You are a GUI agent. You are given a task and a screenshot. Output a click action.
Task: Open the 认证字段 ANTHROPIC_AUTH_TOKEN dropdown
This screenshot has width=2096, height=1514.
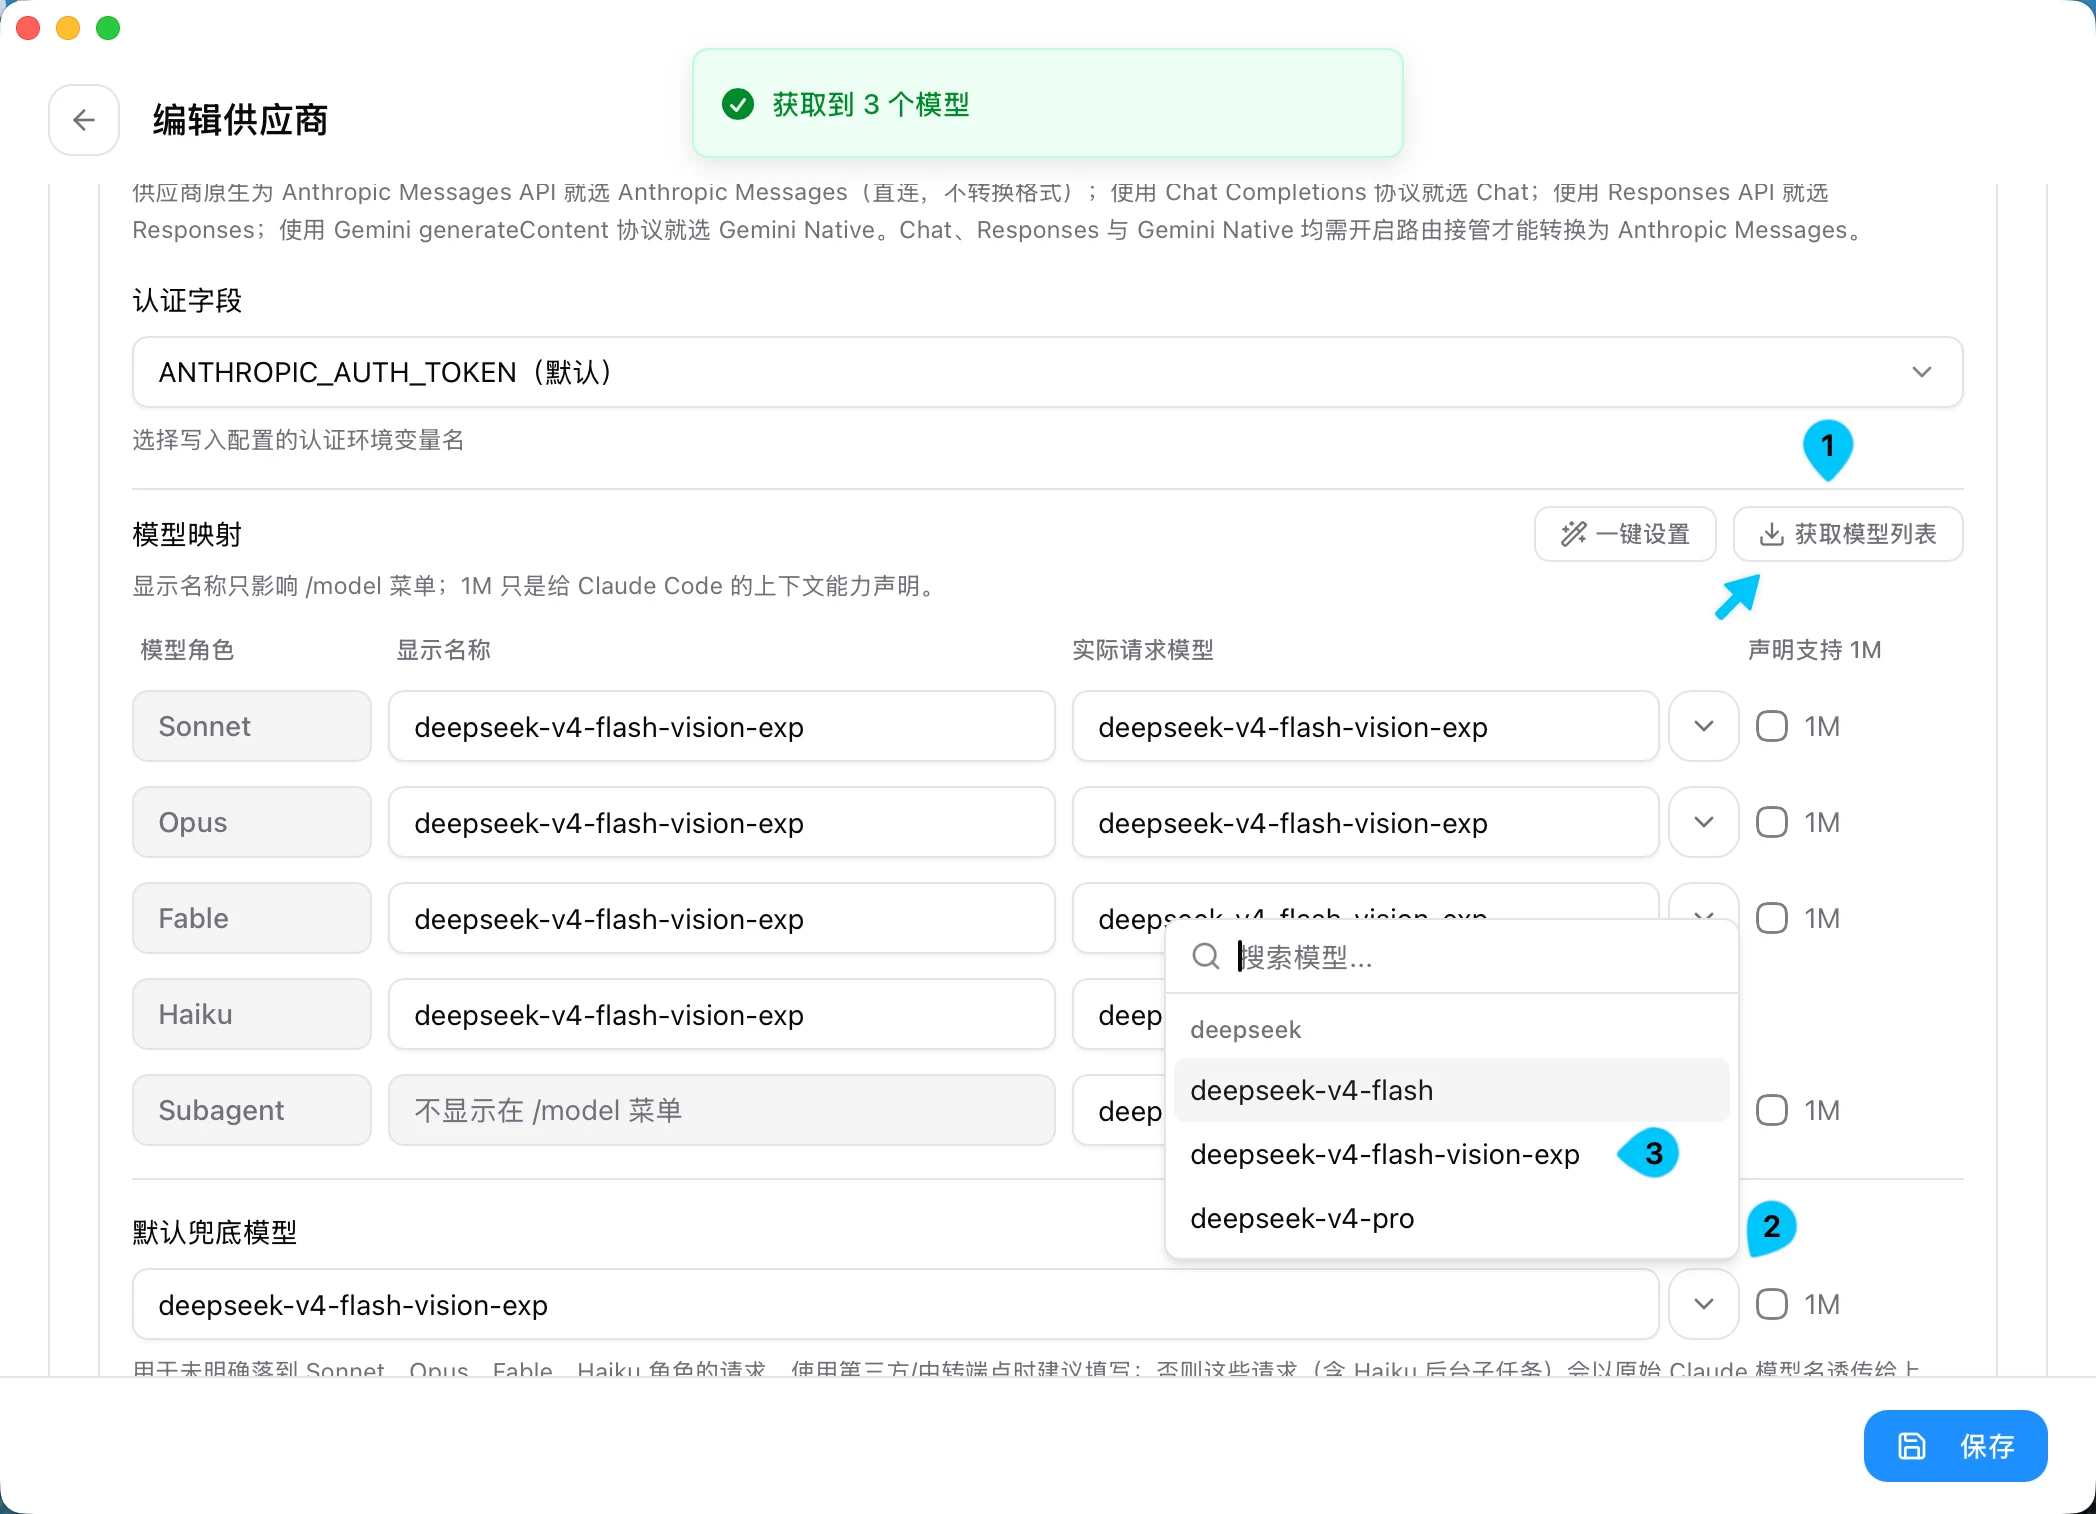pos(1047,372)
